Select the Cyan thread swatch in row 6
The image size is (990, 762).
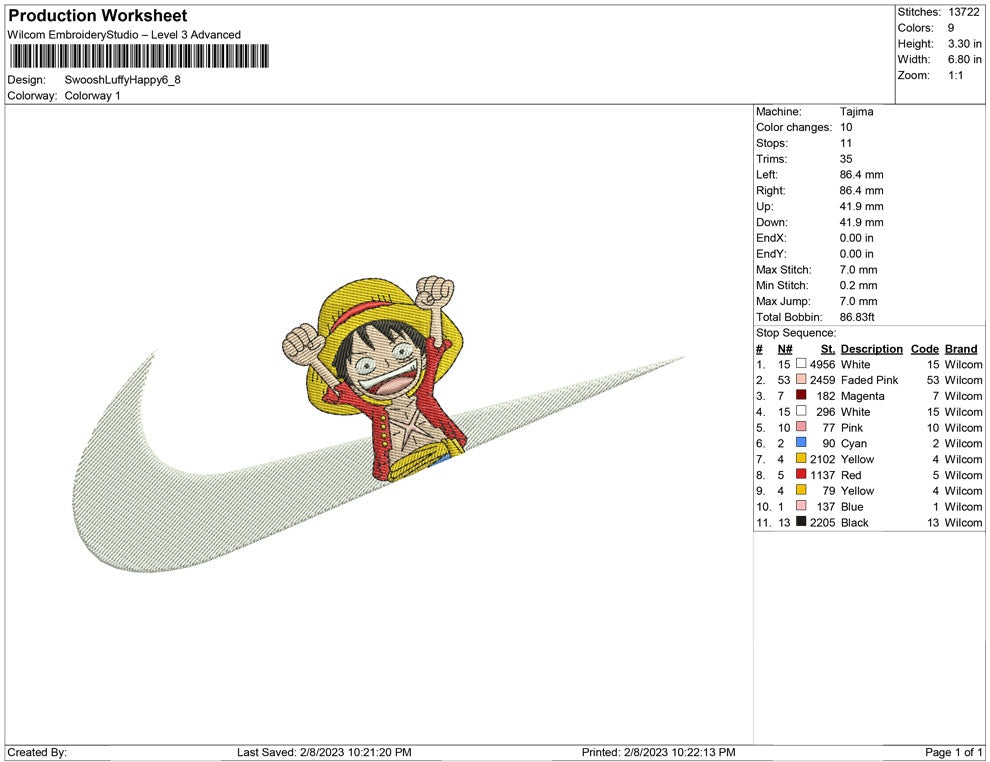pyautogui.click(x=800, y=444)
